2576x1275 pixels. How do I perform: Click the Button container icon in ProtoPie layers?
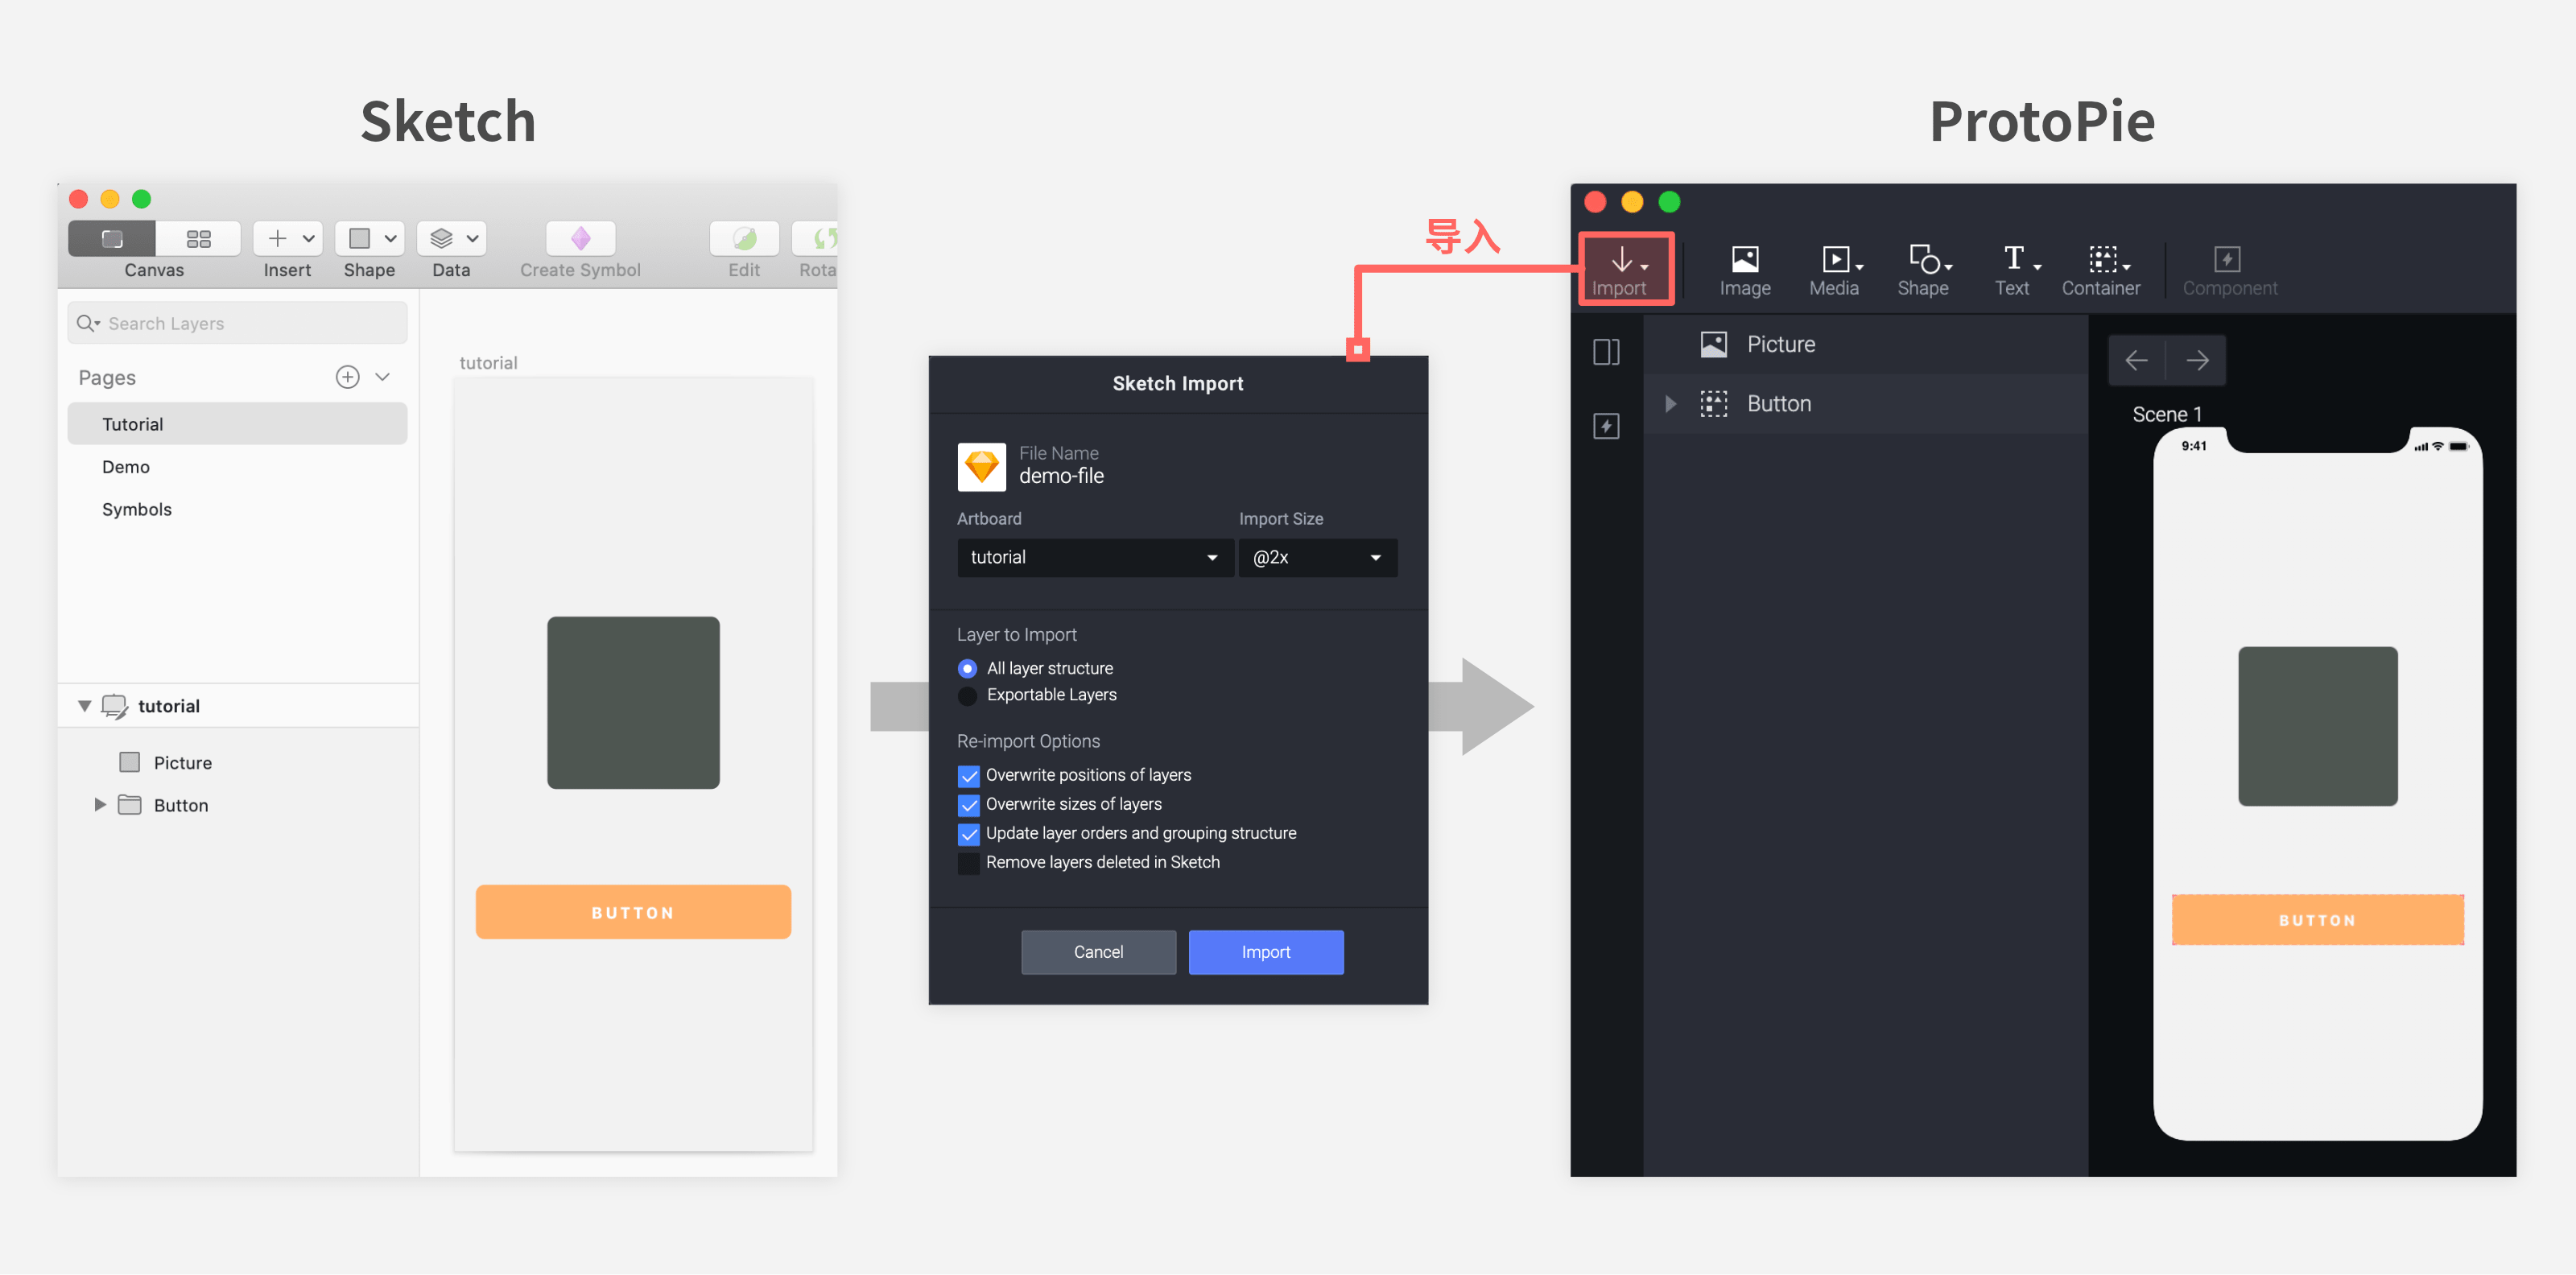pos(1713,404)
